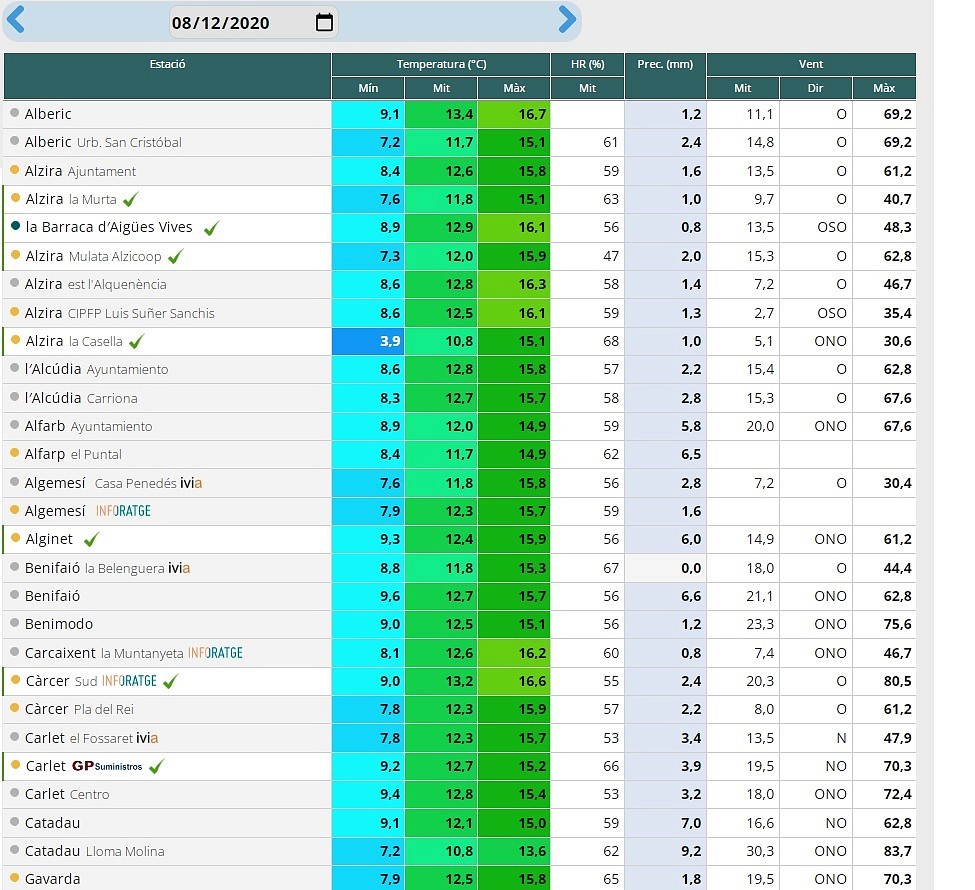Open the calendar date picker icon
The image size is (975, 890).
coord(325,22)
